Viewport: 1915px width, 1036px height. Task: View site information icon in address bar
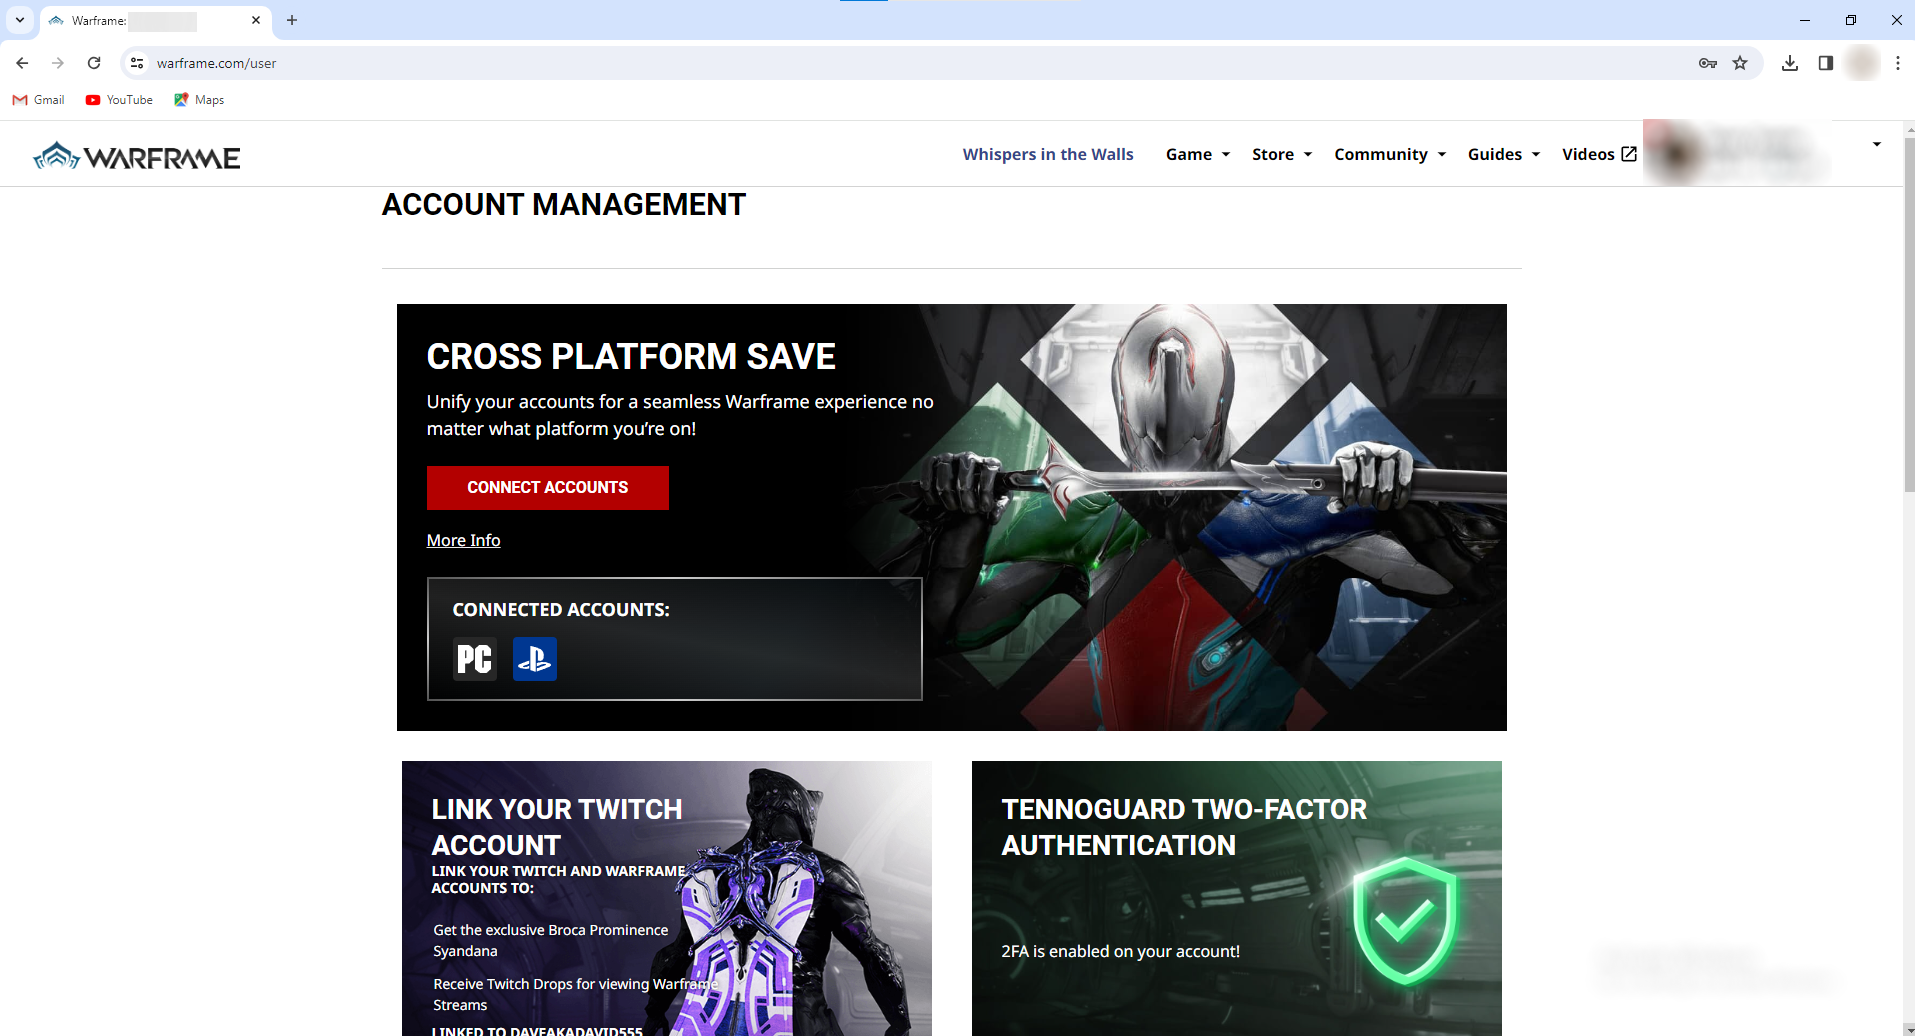(x=137, y=63)
